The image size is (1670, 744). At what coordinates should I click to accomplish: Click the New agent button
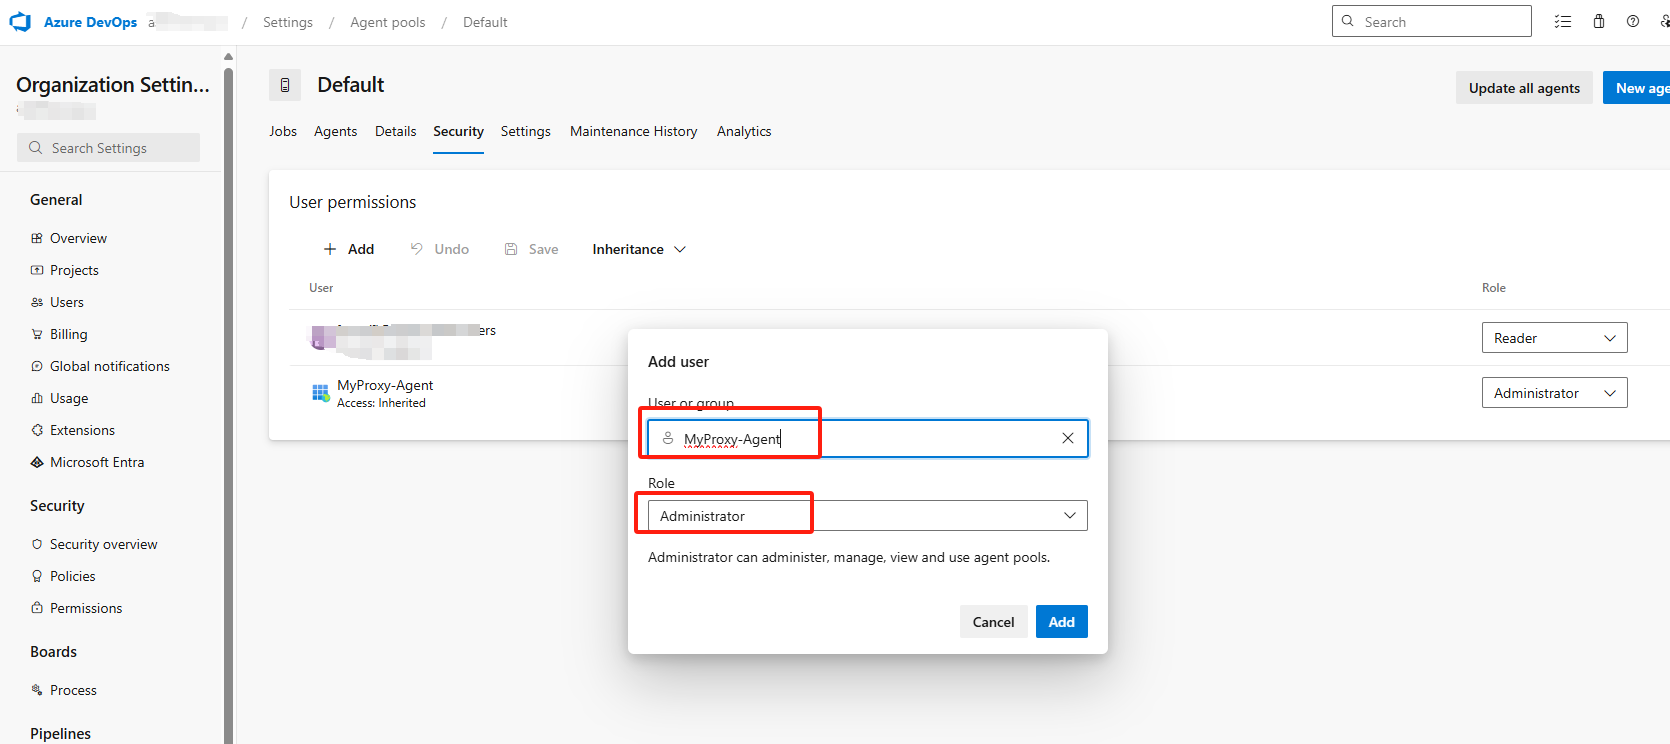tap(1637, 88)
